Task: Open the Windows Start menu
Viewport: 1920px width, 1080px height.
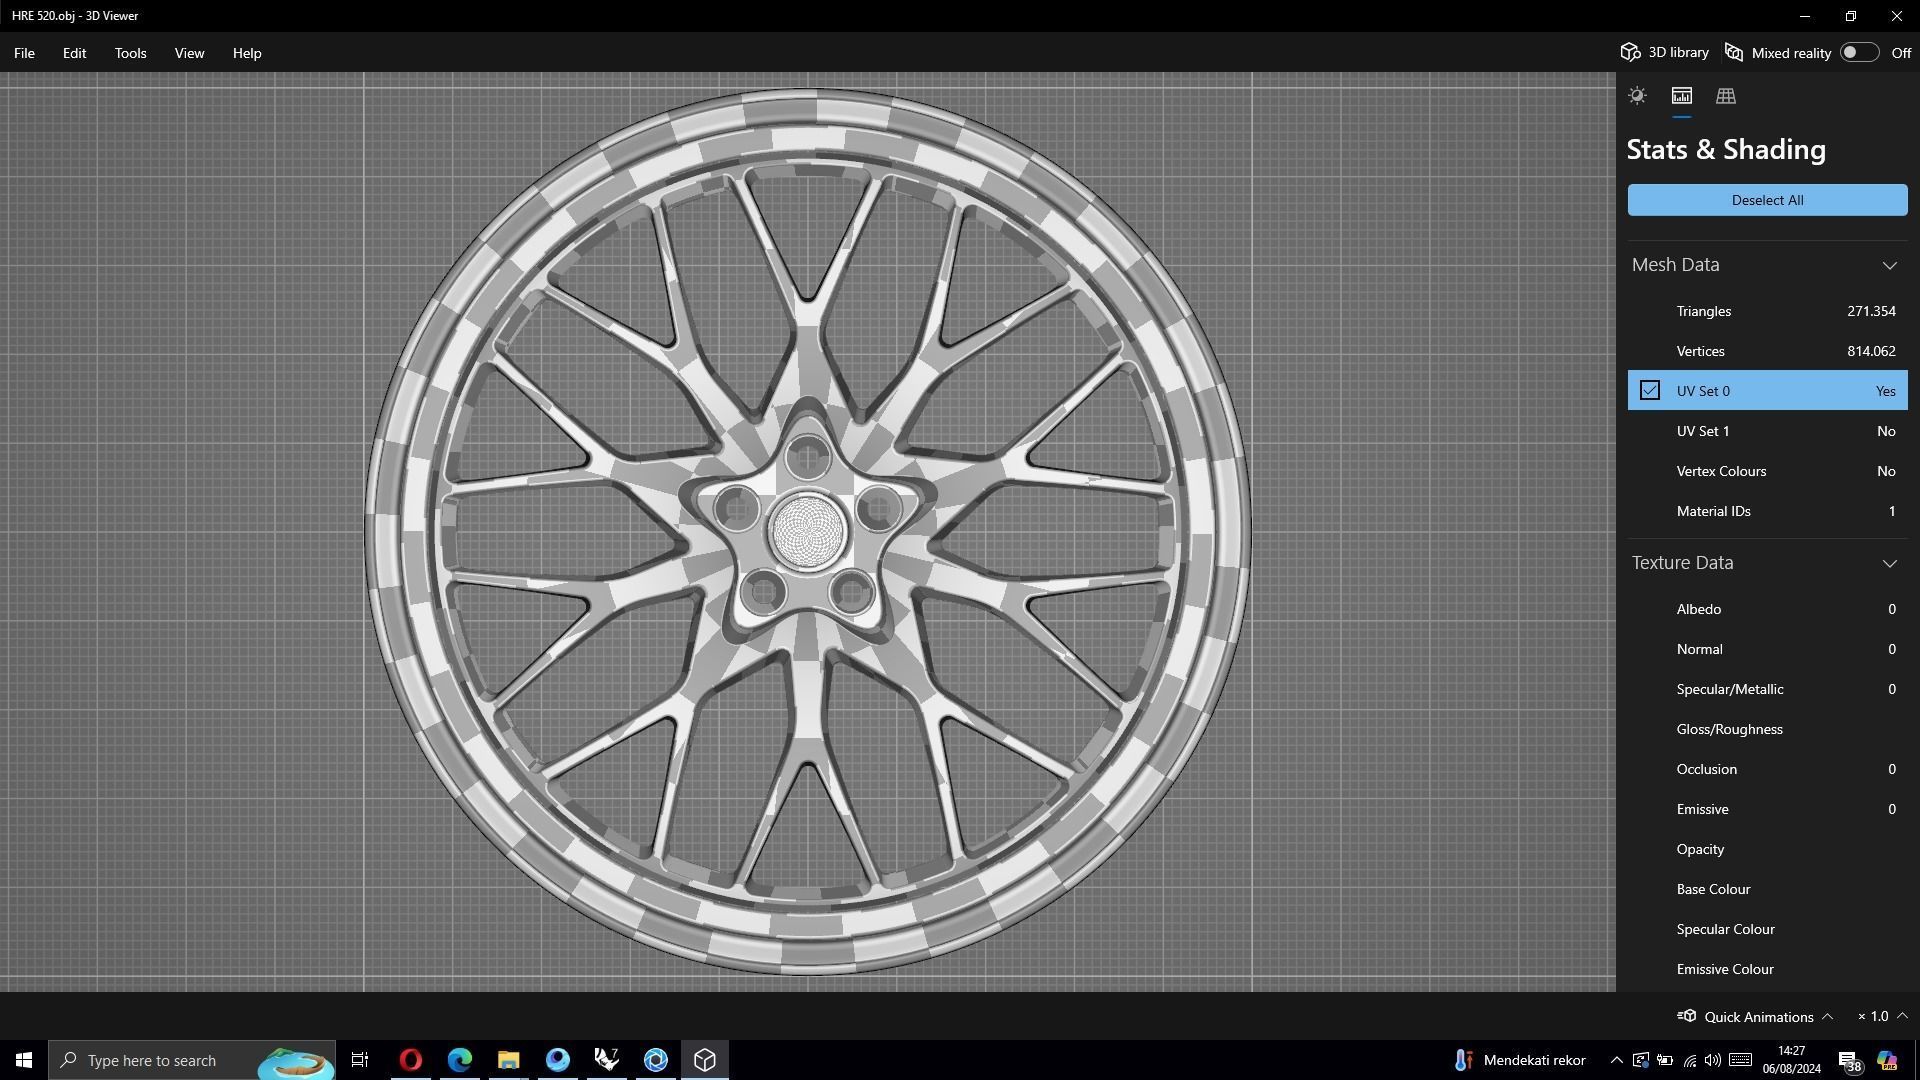Action: [x=24, y=1060]
